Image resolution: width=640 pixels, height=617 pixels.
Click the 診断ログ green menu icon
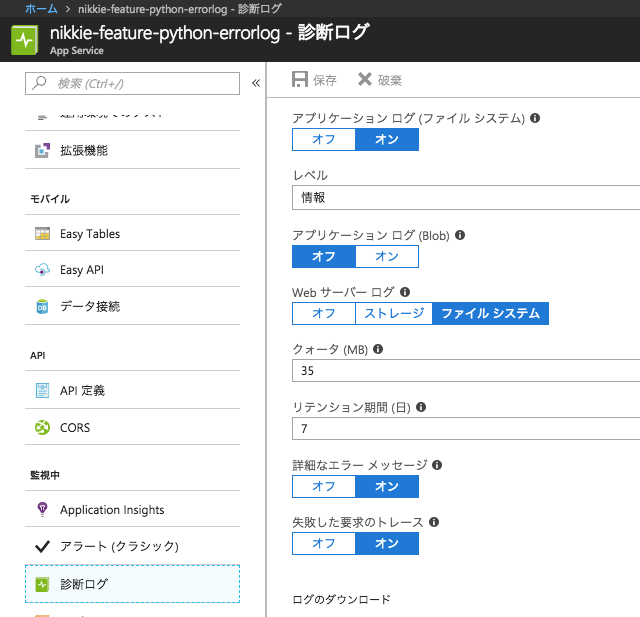(x=42, y=584)
